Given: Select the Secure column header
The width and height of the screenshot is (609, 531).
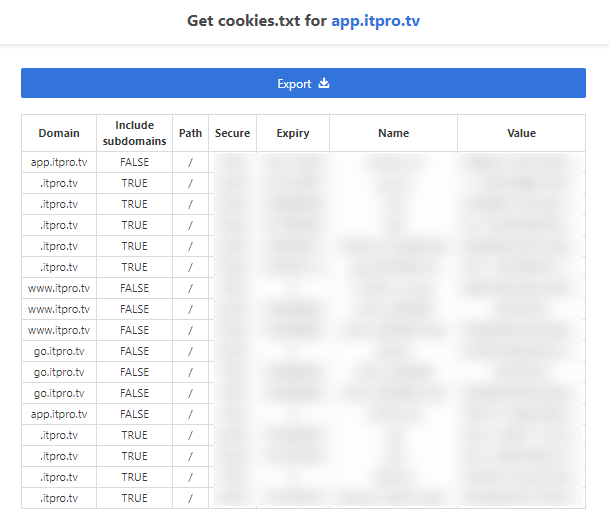Looking at the screenshot, I should coord(232,133).
